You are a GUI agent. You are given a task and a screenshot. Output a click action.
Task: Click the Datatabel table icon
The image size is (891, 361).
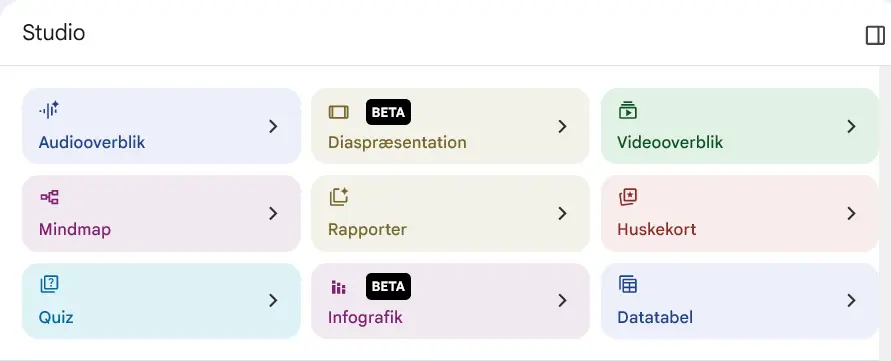pos(628,284)
